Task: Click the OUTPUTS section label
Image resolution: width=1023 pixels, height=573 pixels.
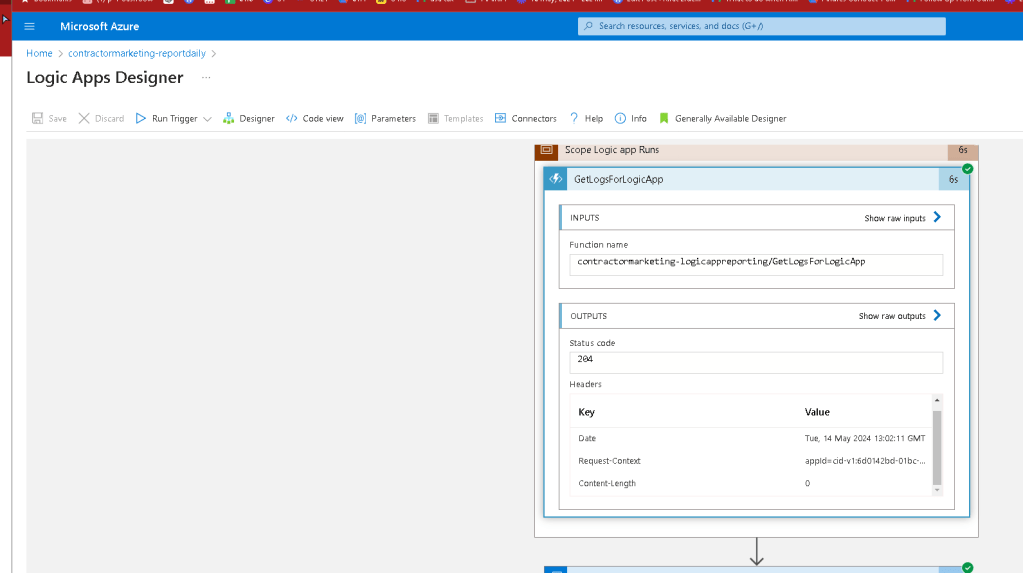Action: tap(588, 316)
